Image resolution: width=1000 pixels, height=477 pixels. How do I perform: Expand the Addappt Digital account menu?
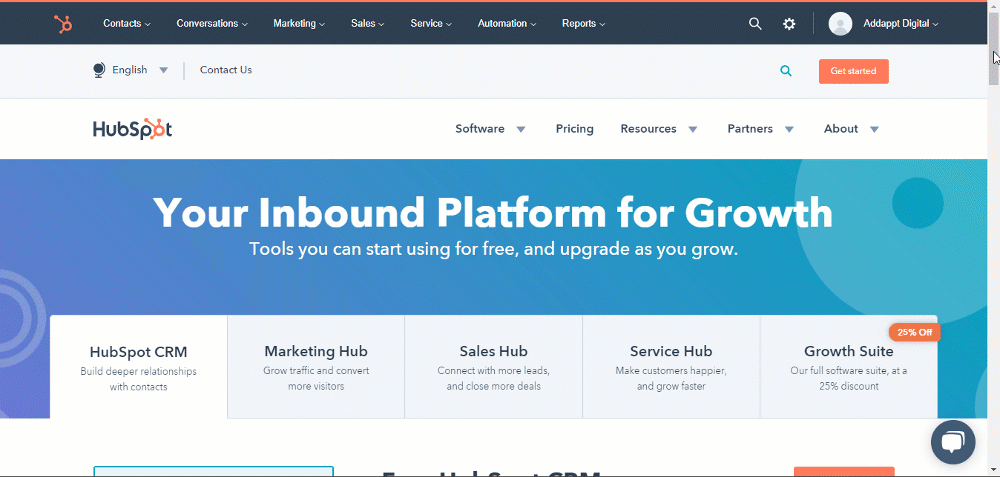tap(901, 24)
